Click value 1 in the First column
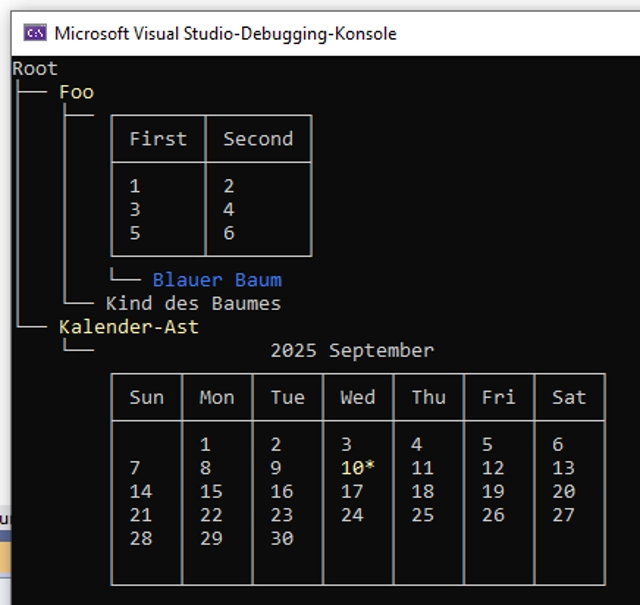Screen dimensions: 640x605 (x=135, y=186)
